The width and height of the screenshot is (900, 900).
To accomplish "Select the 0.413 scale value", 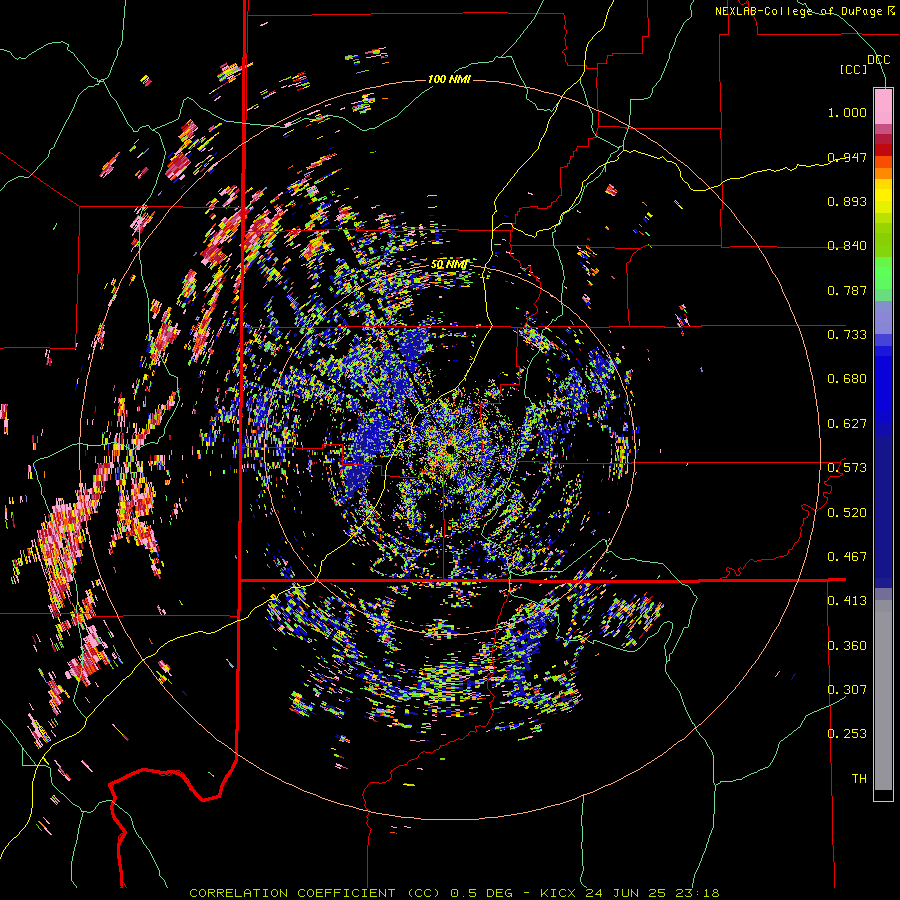I will point(847,601).
